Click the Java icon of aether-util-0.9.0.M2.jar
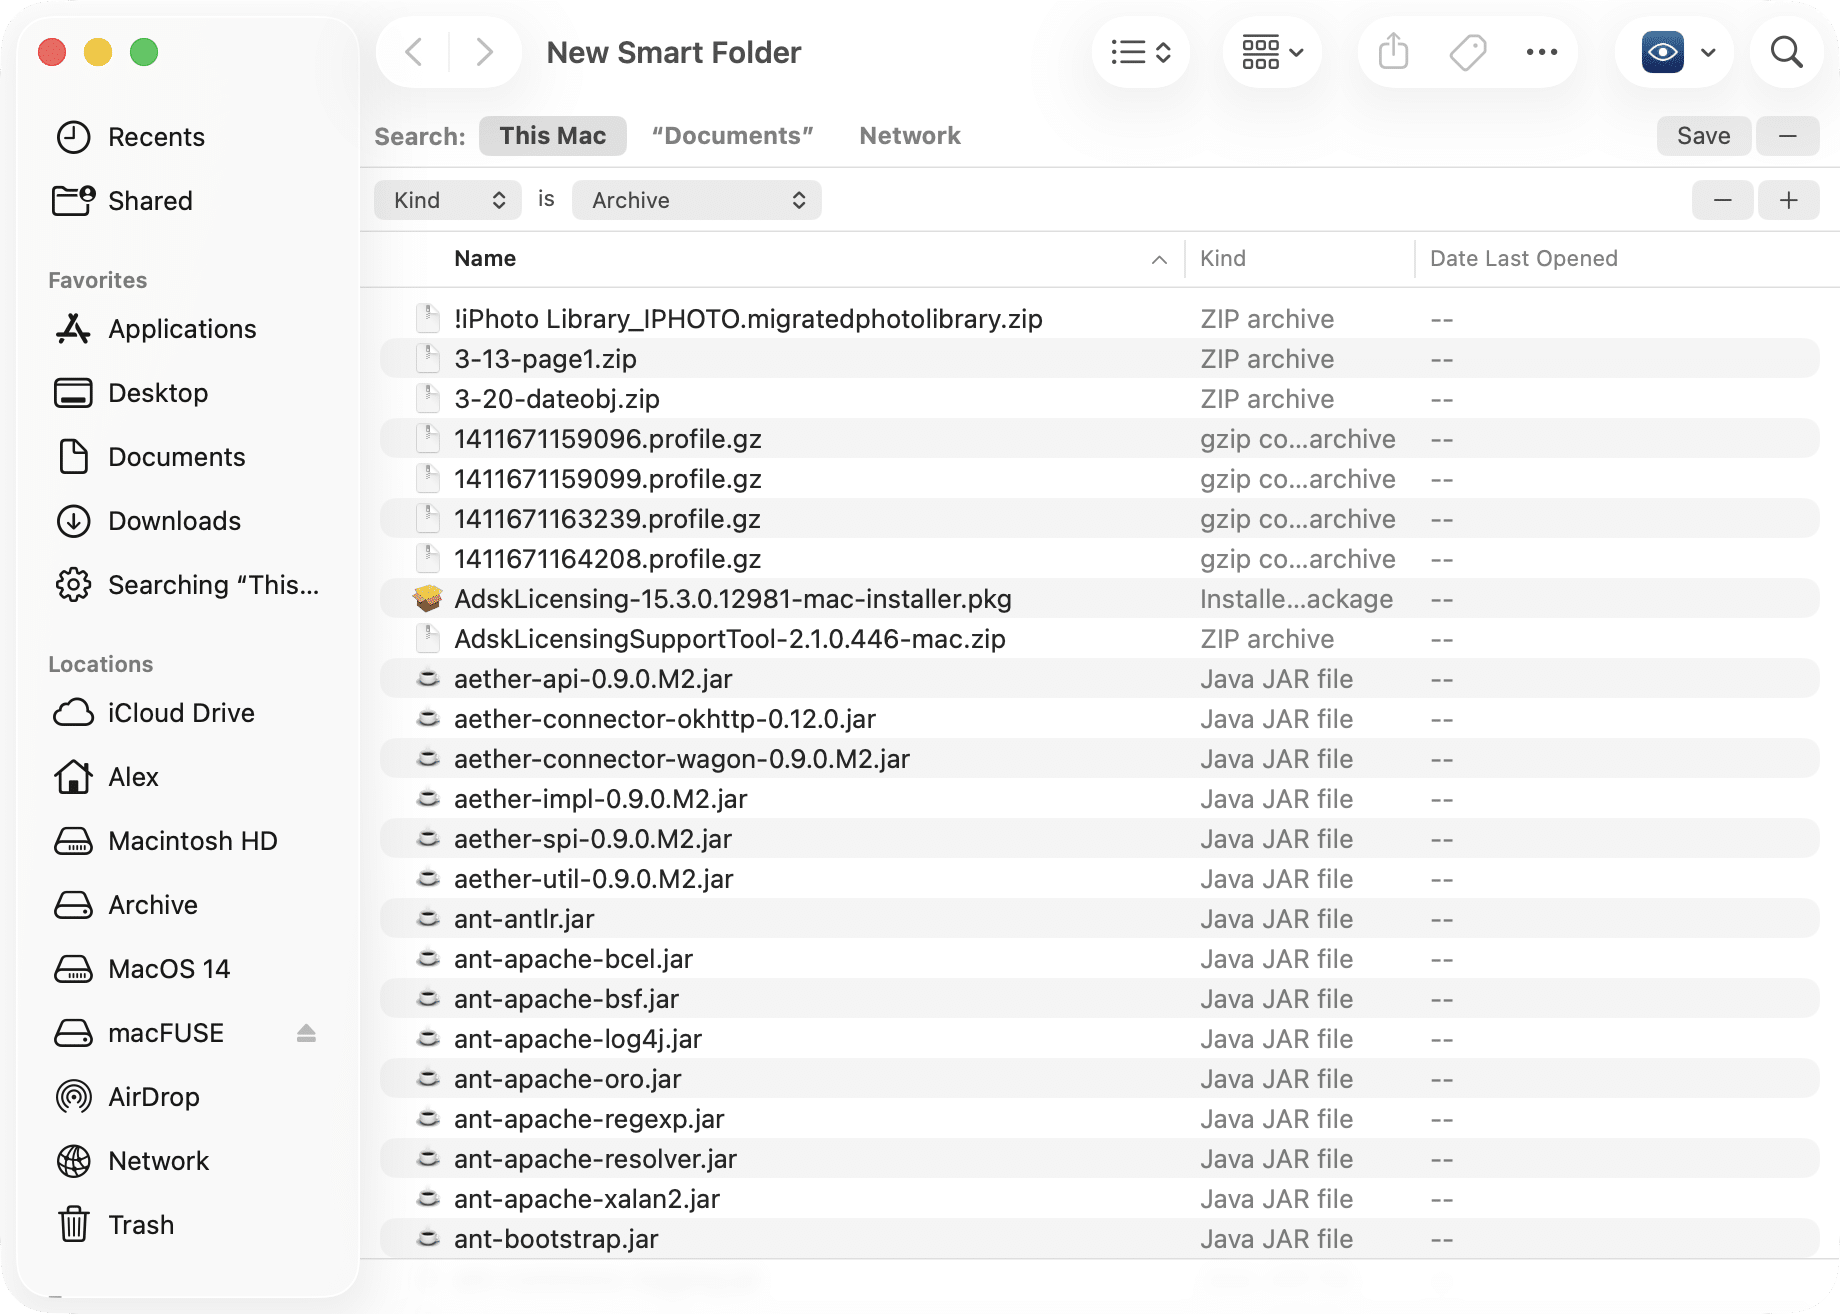This screenshot has height=1314, width=1840. coord(428,879)
